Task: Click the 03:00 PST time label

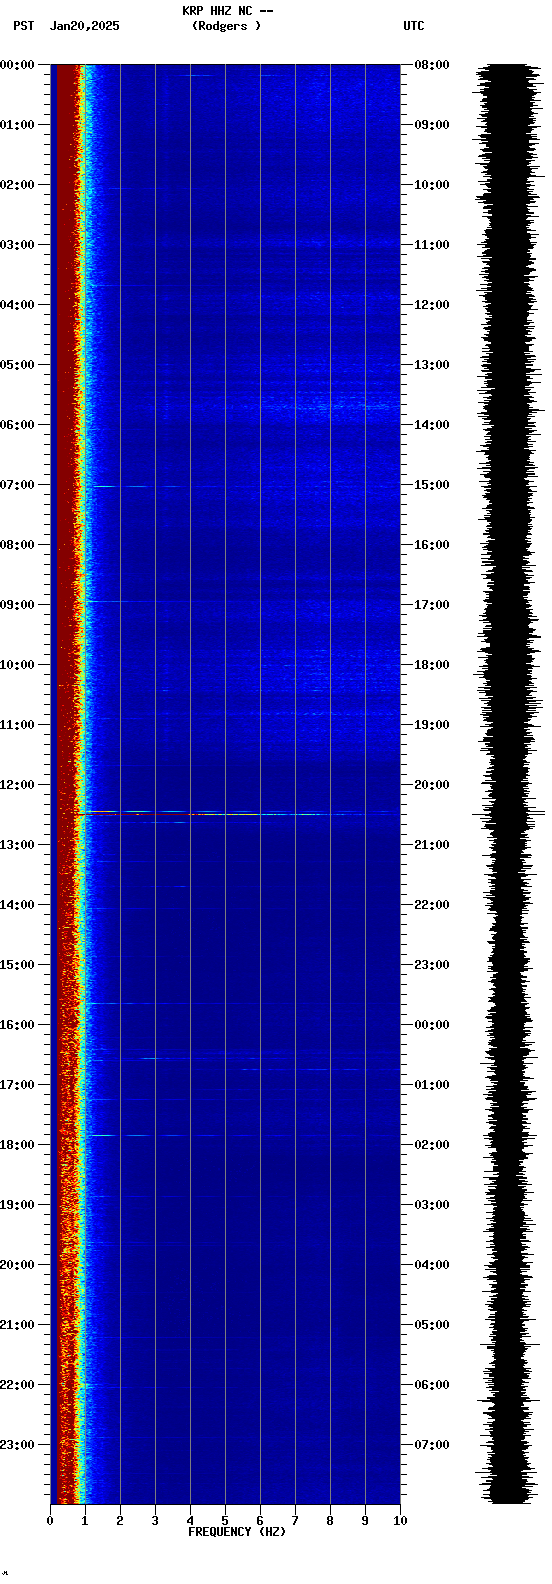Action: pos(17,245)
